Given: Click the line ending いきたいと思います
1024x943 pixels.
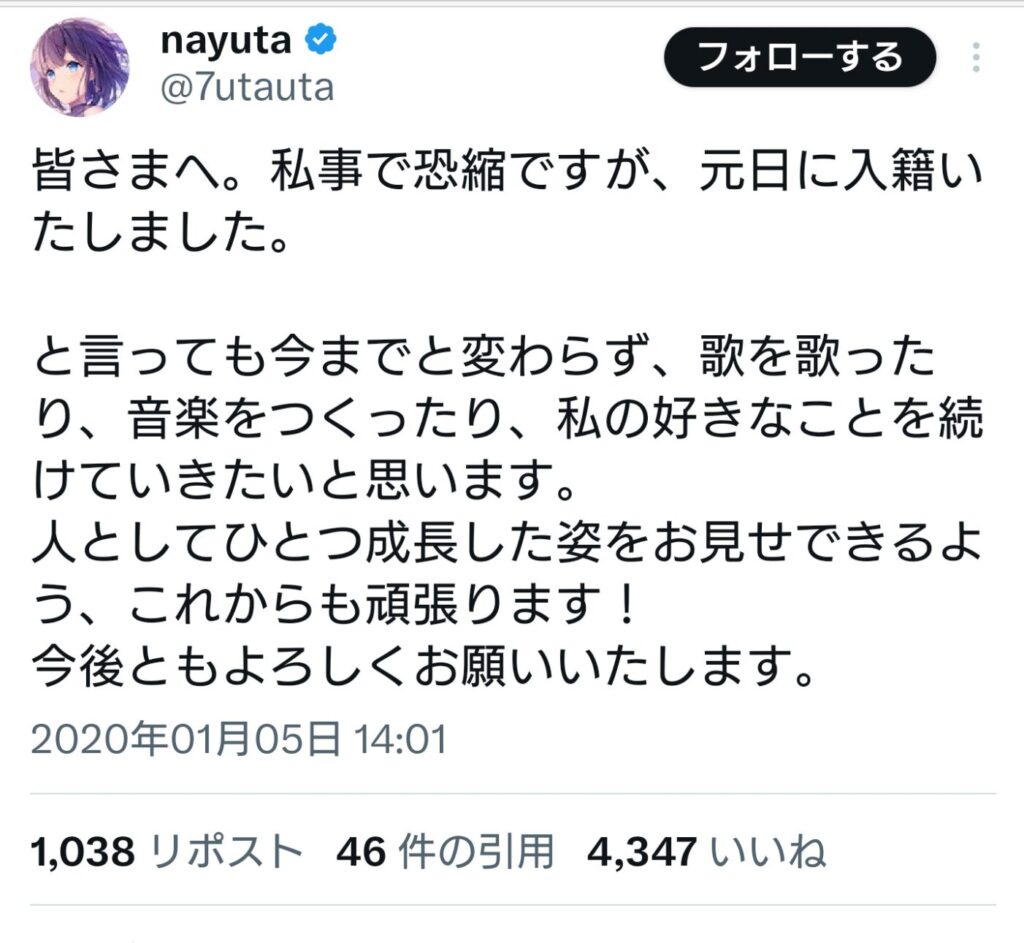Looking at the screenshot, I should 320,487.
